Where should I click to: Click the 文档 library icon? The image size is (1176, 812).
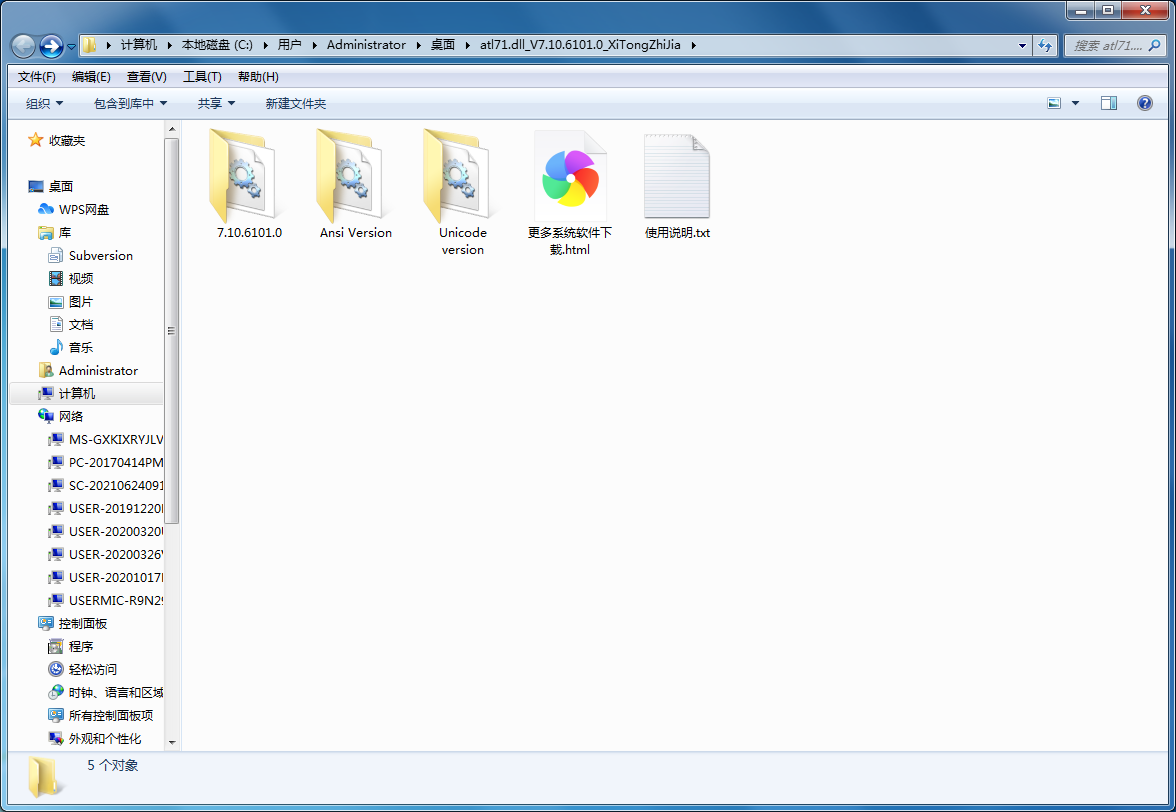pos(56,325)
